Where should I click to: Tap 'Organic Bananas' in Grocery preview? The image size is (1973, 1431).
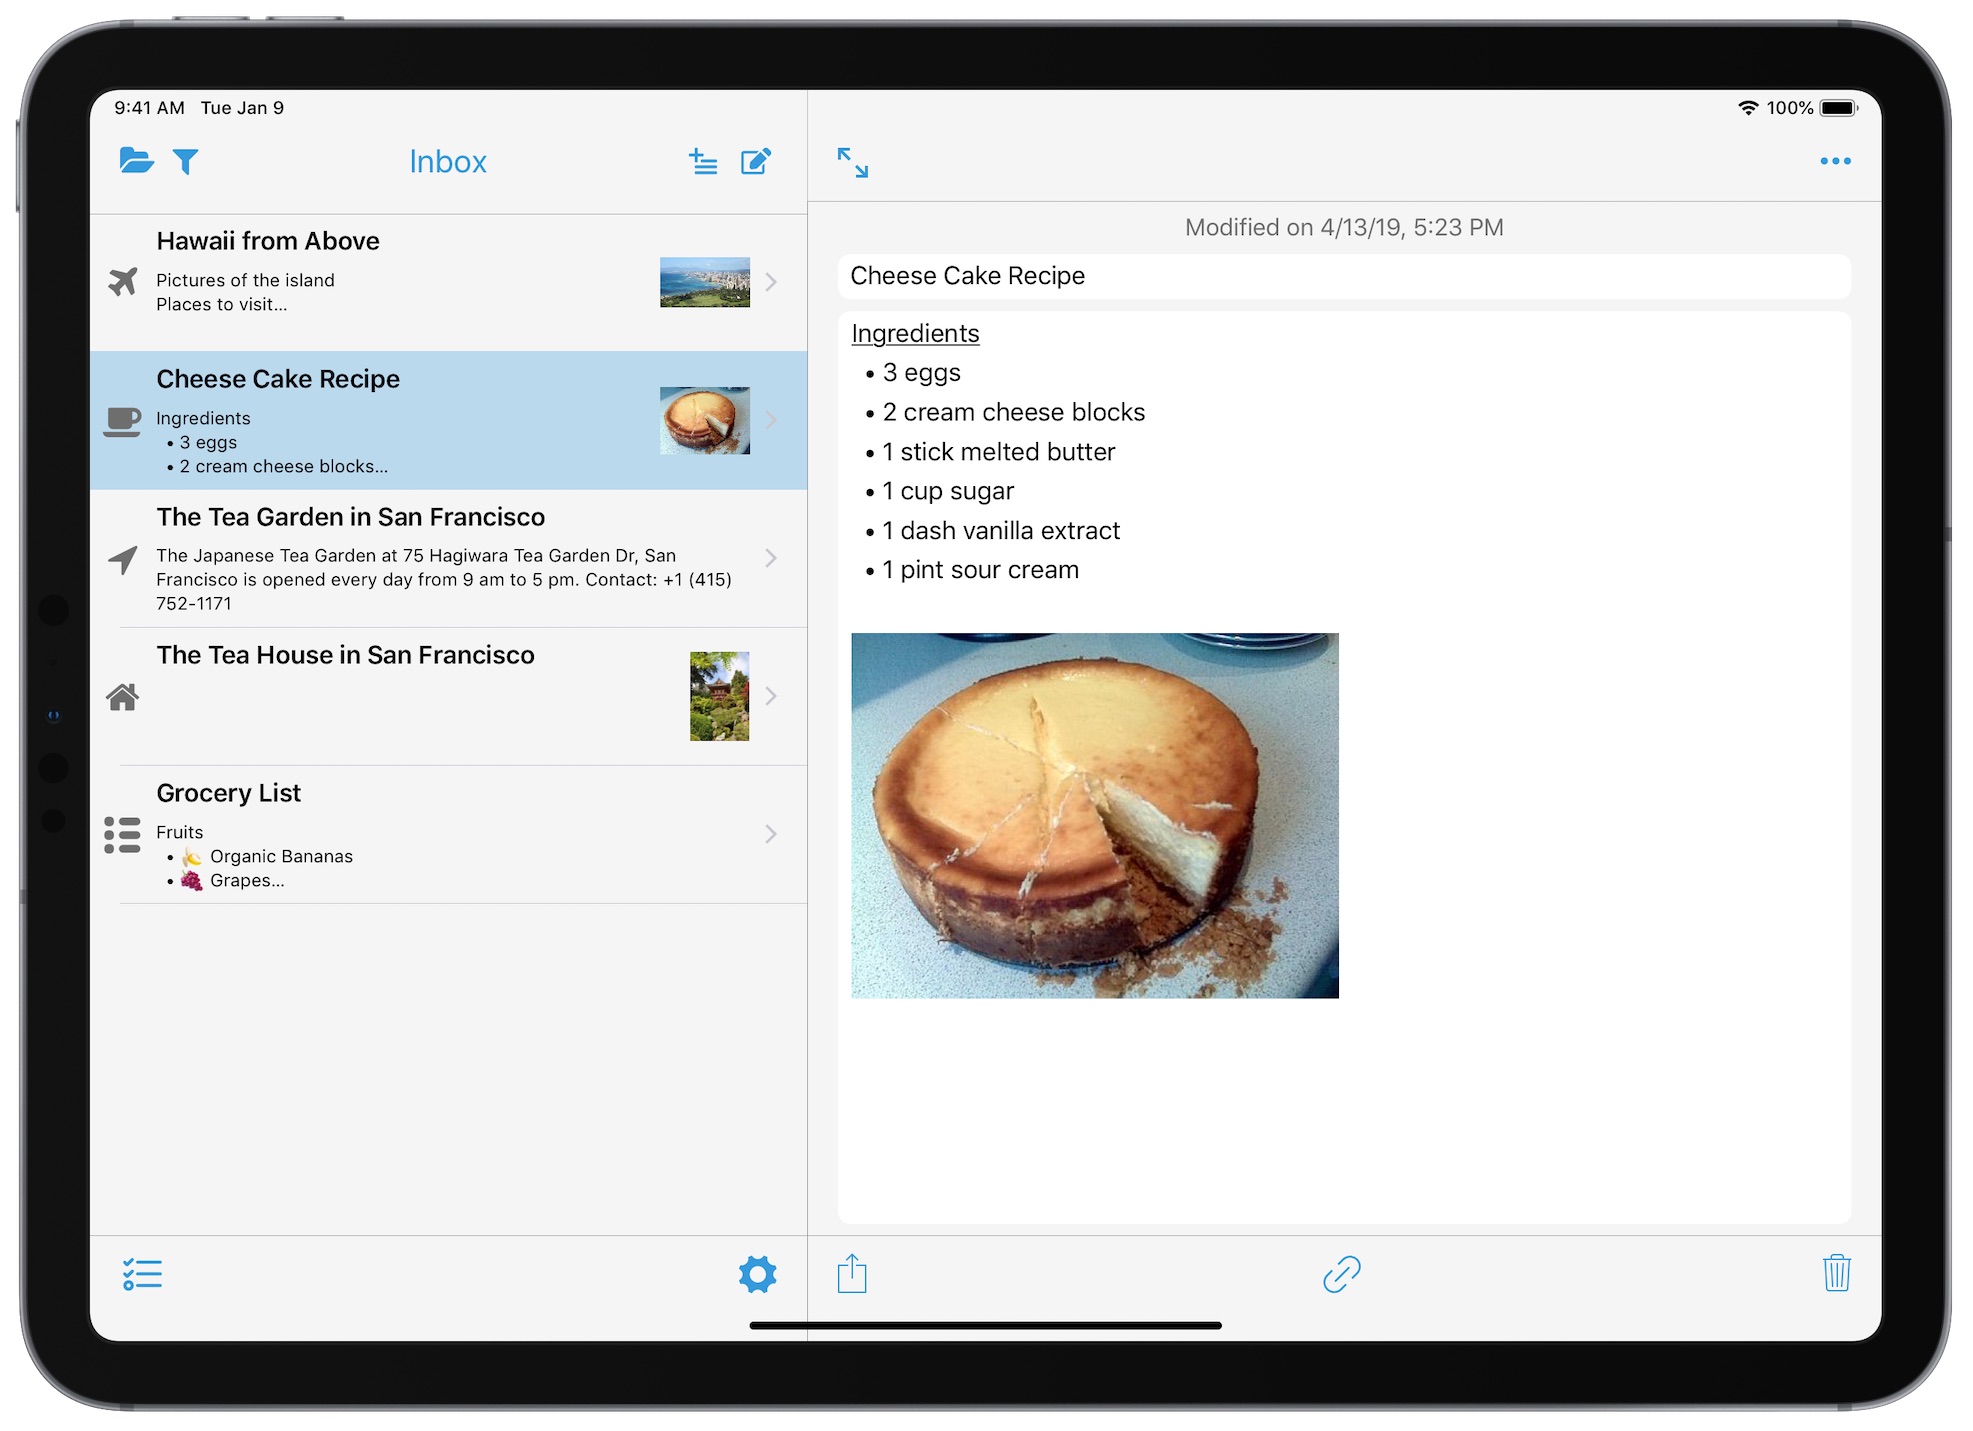tap(281, 856)
